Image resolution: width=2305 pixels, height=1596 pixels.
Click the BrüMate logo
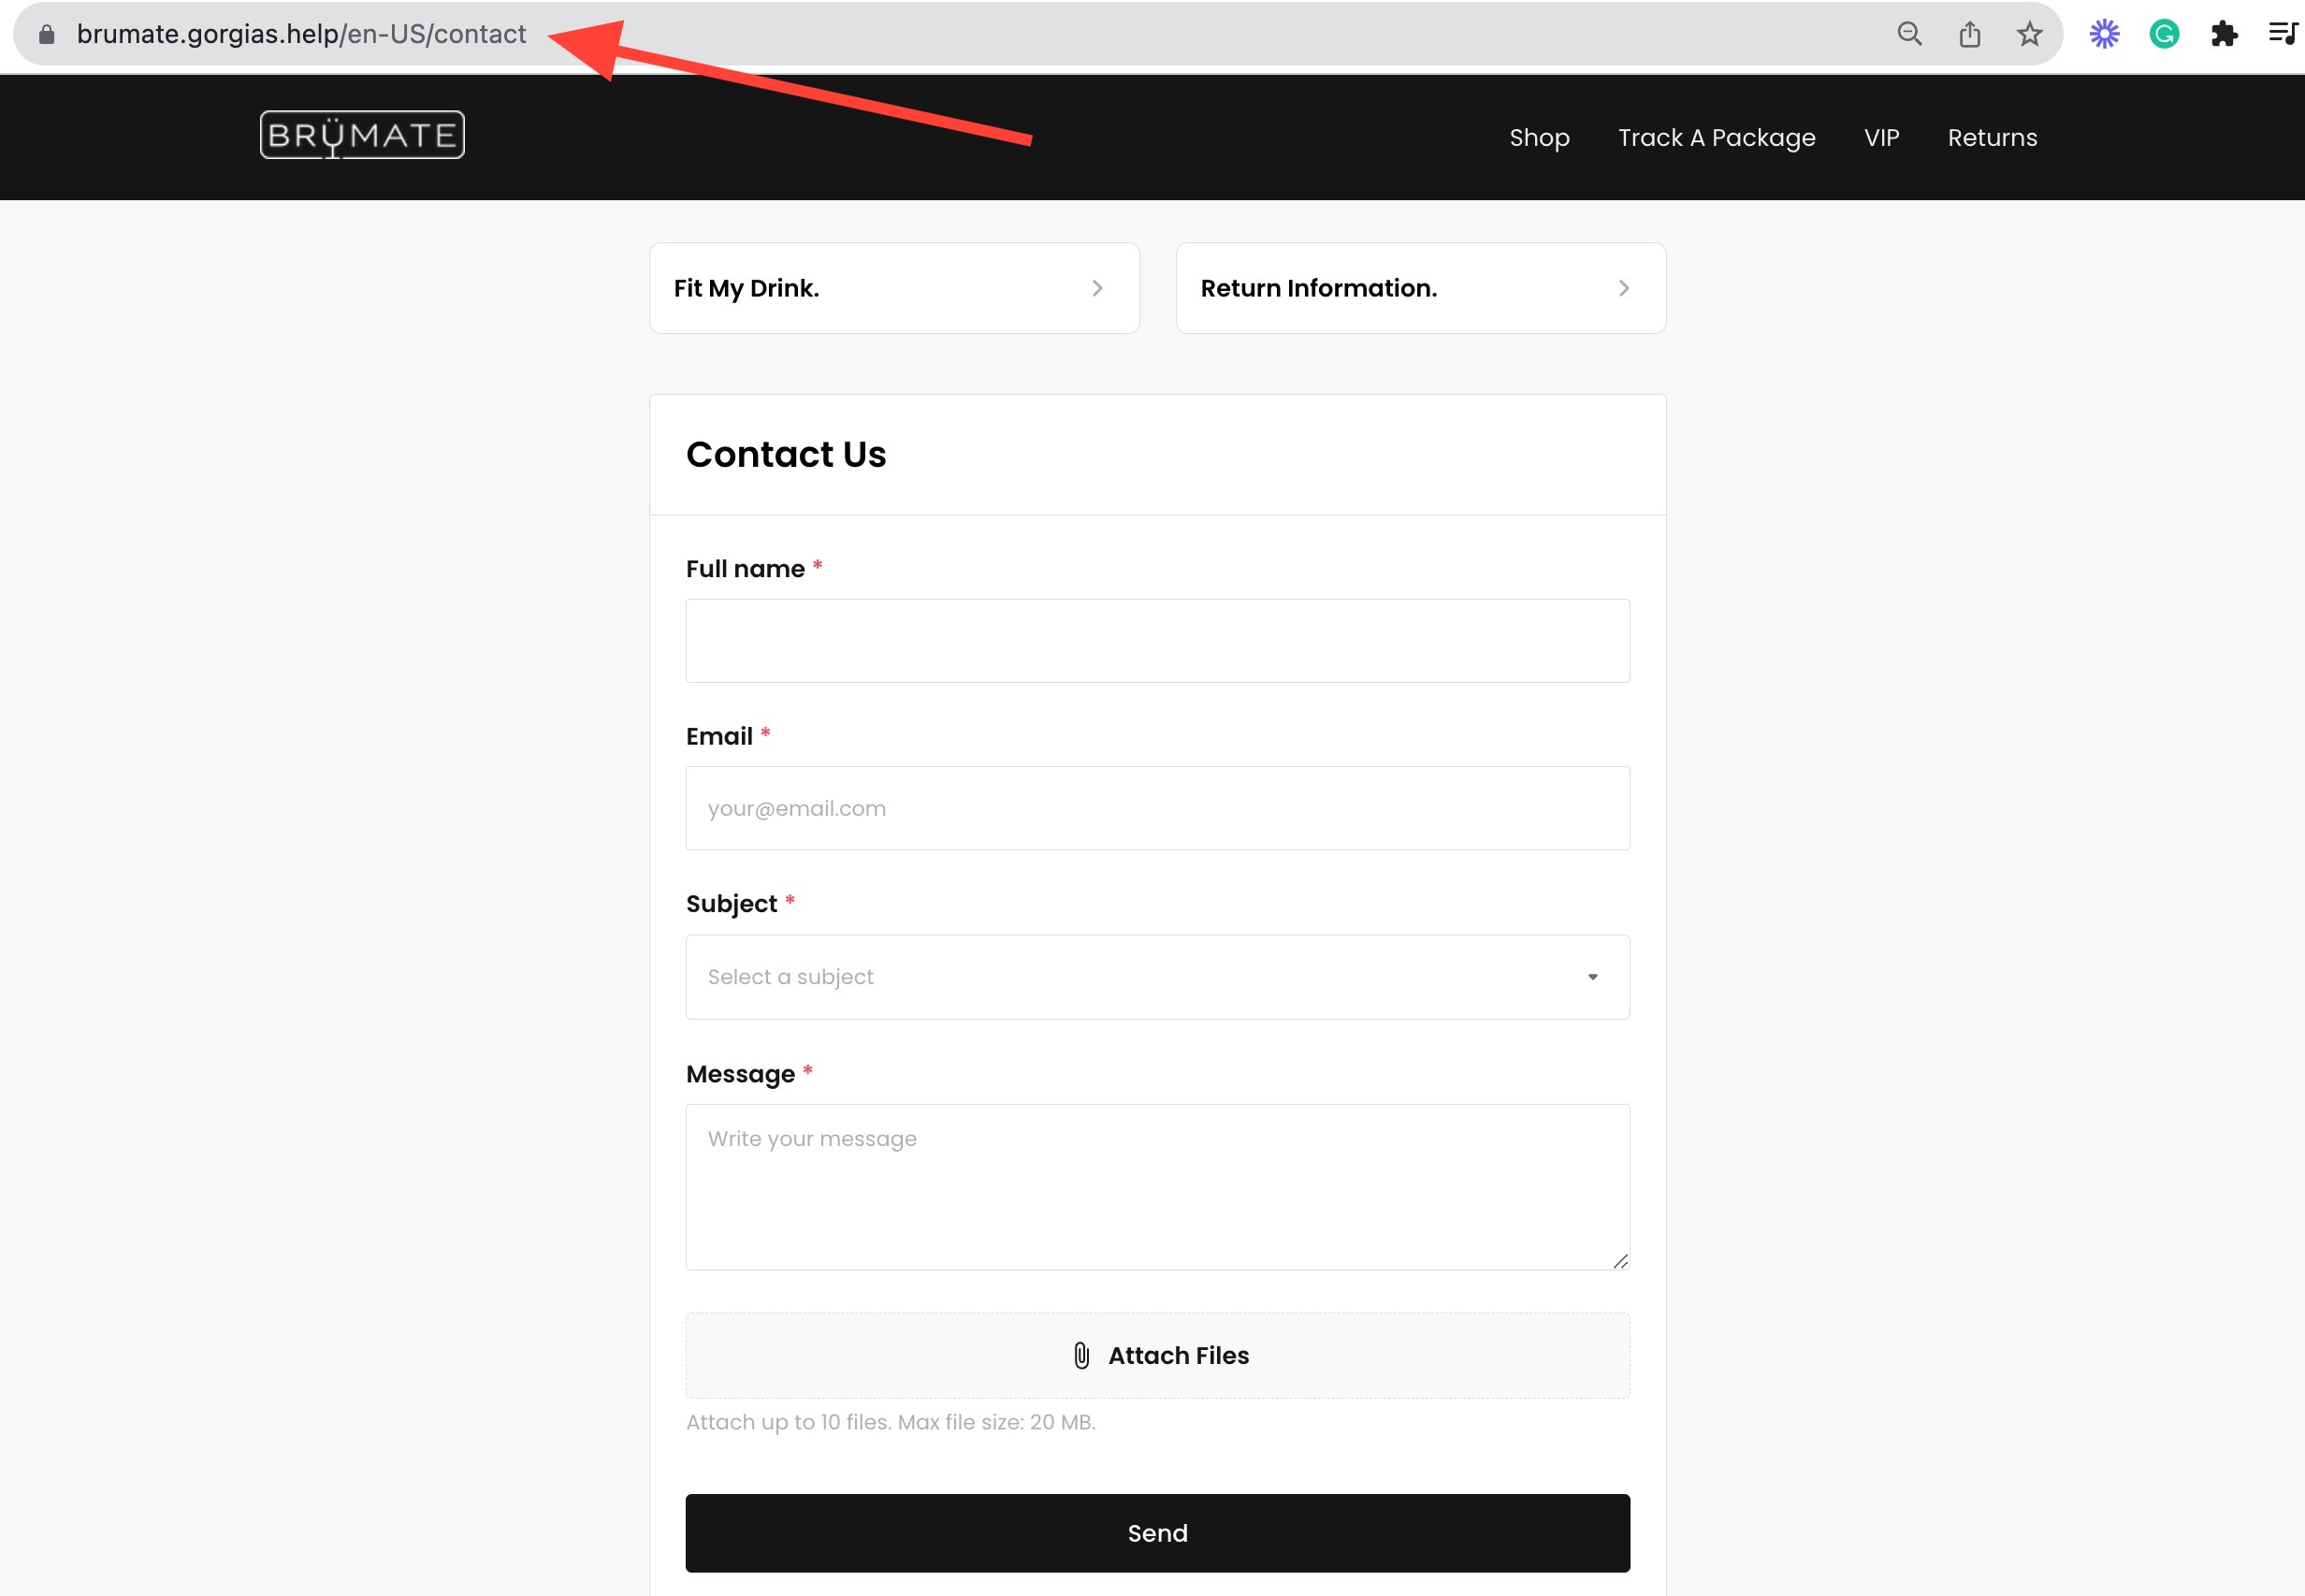pyautogui.click(x=362, y=135)
